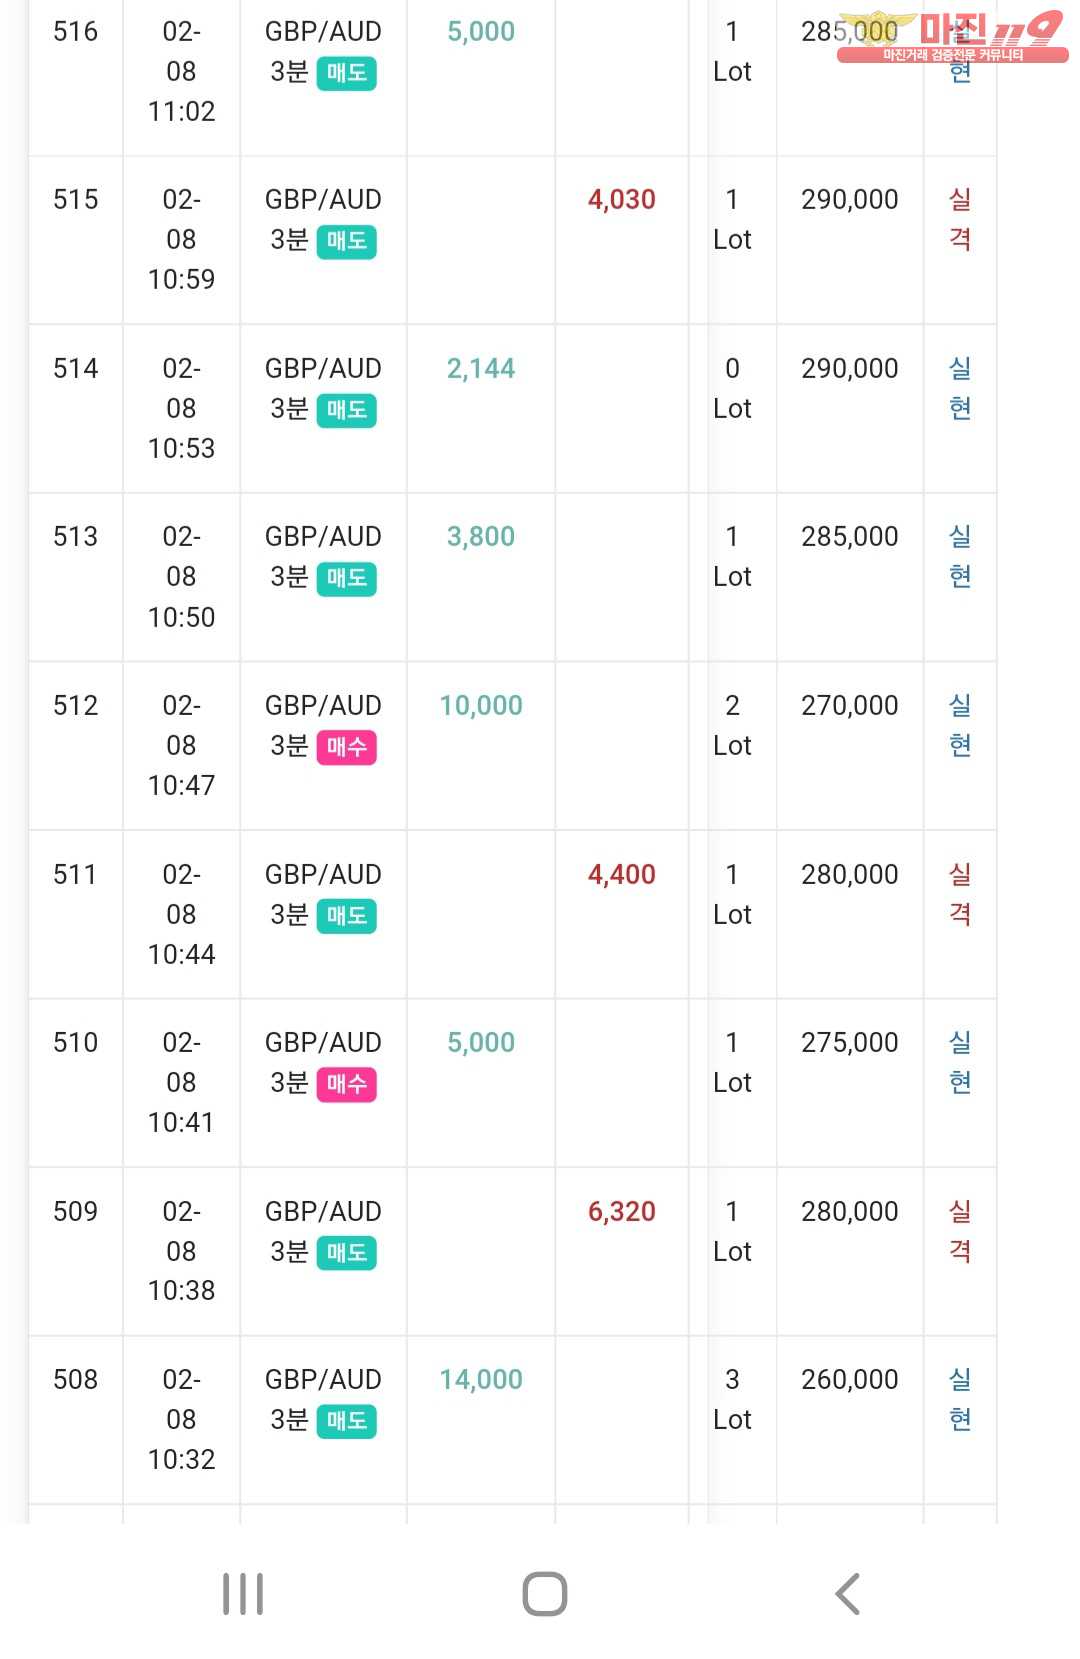Tap the Android back arrow icon

coord(848,1594)
